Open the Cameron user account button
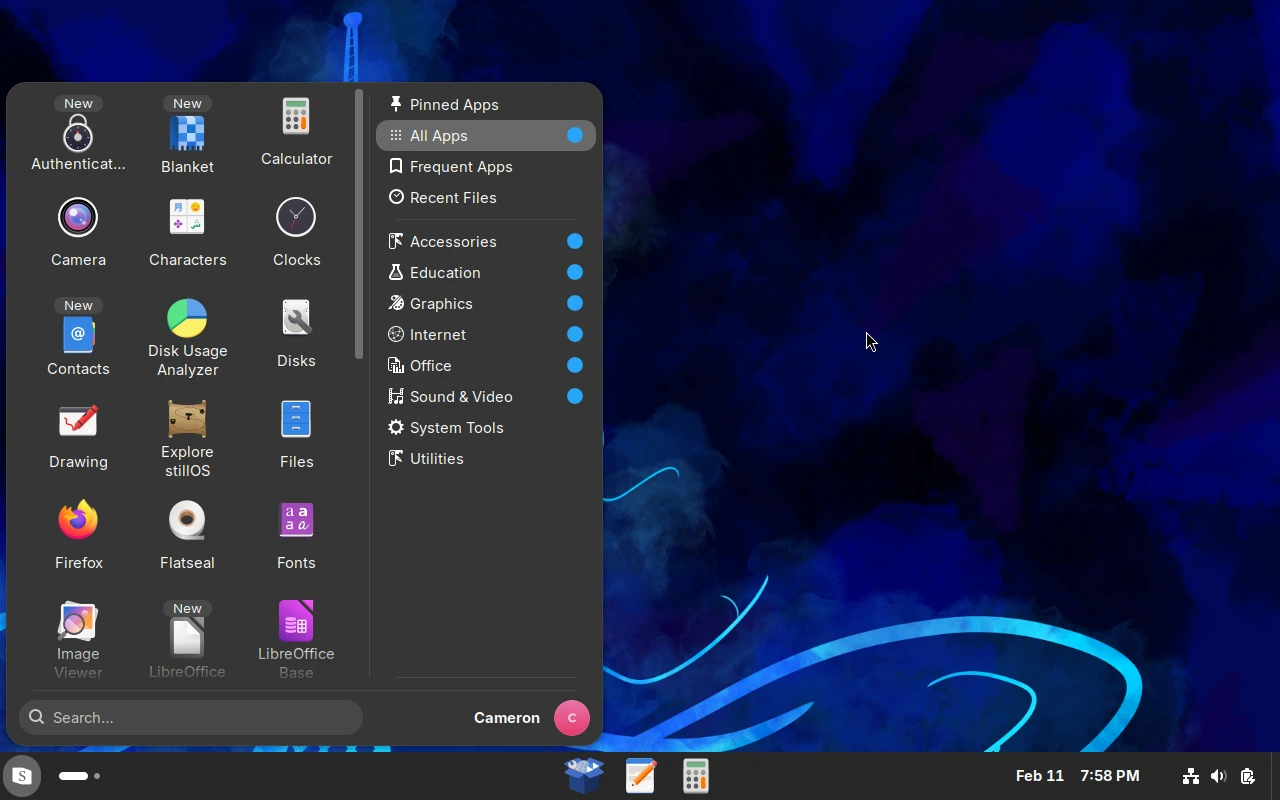Screen dimensions: 1280x800 571,717
